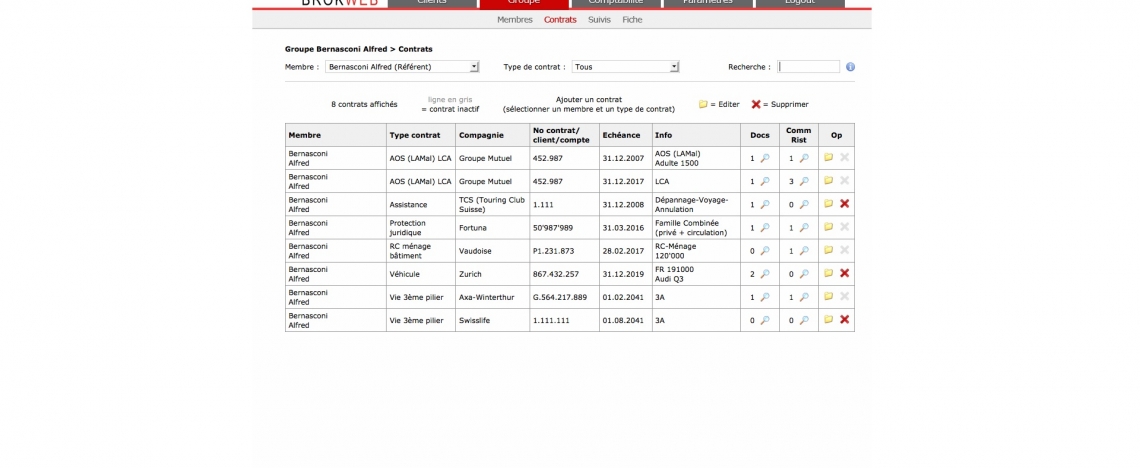View docs of TCS Assistance contract

(765, 204)
